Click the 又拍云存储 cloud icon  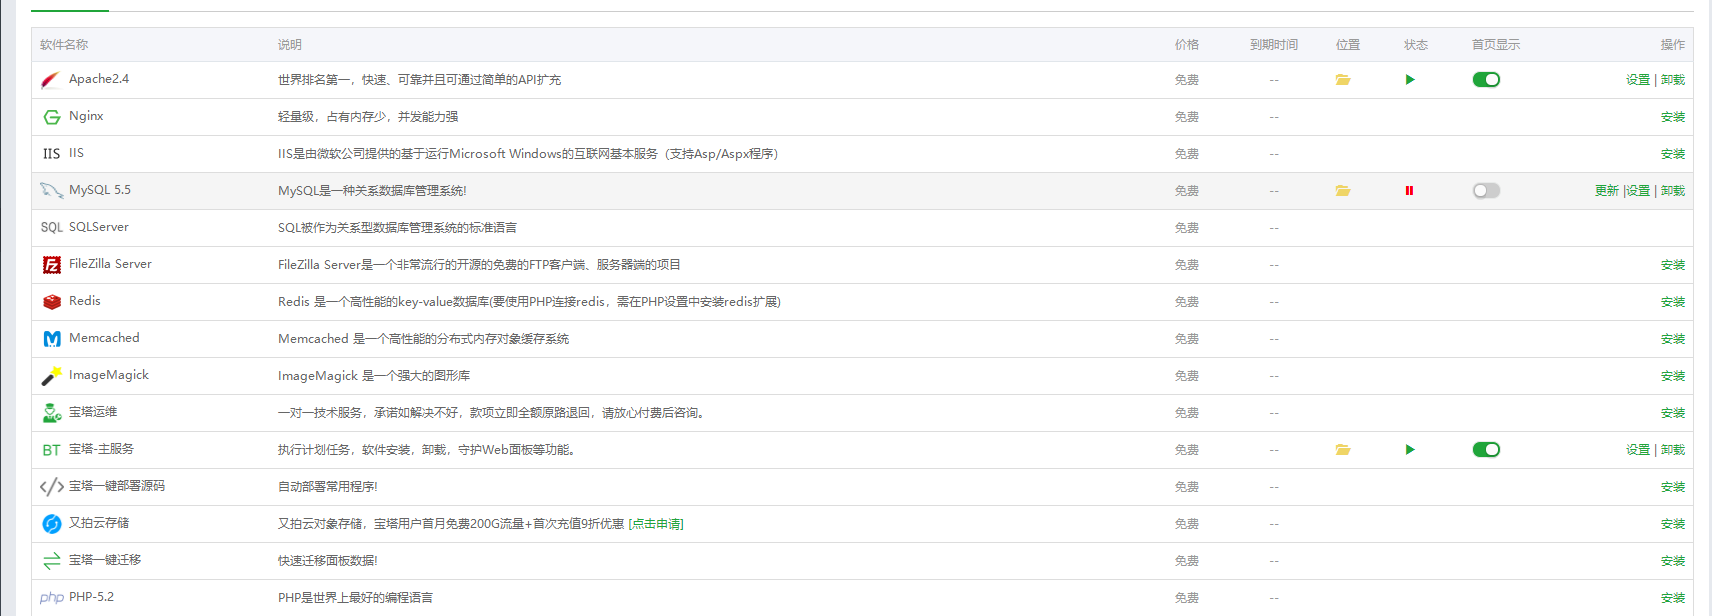(52, 524)
